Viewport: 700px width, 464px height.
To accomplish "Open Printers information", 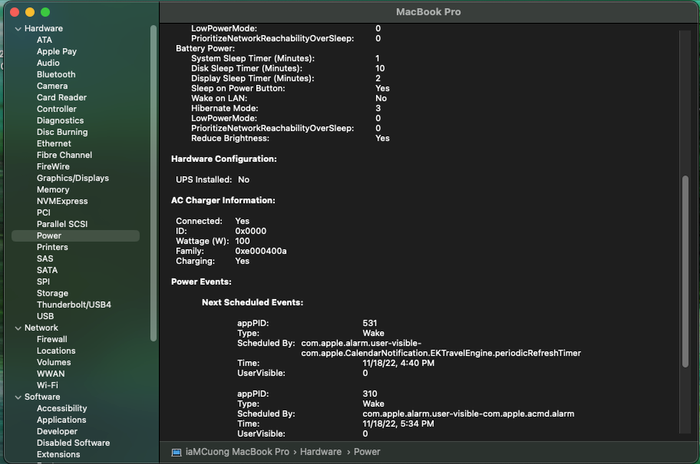I will [x=52, y=247].
